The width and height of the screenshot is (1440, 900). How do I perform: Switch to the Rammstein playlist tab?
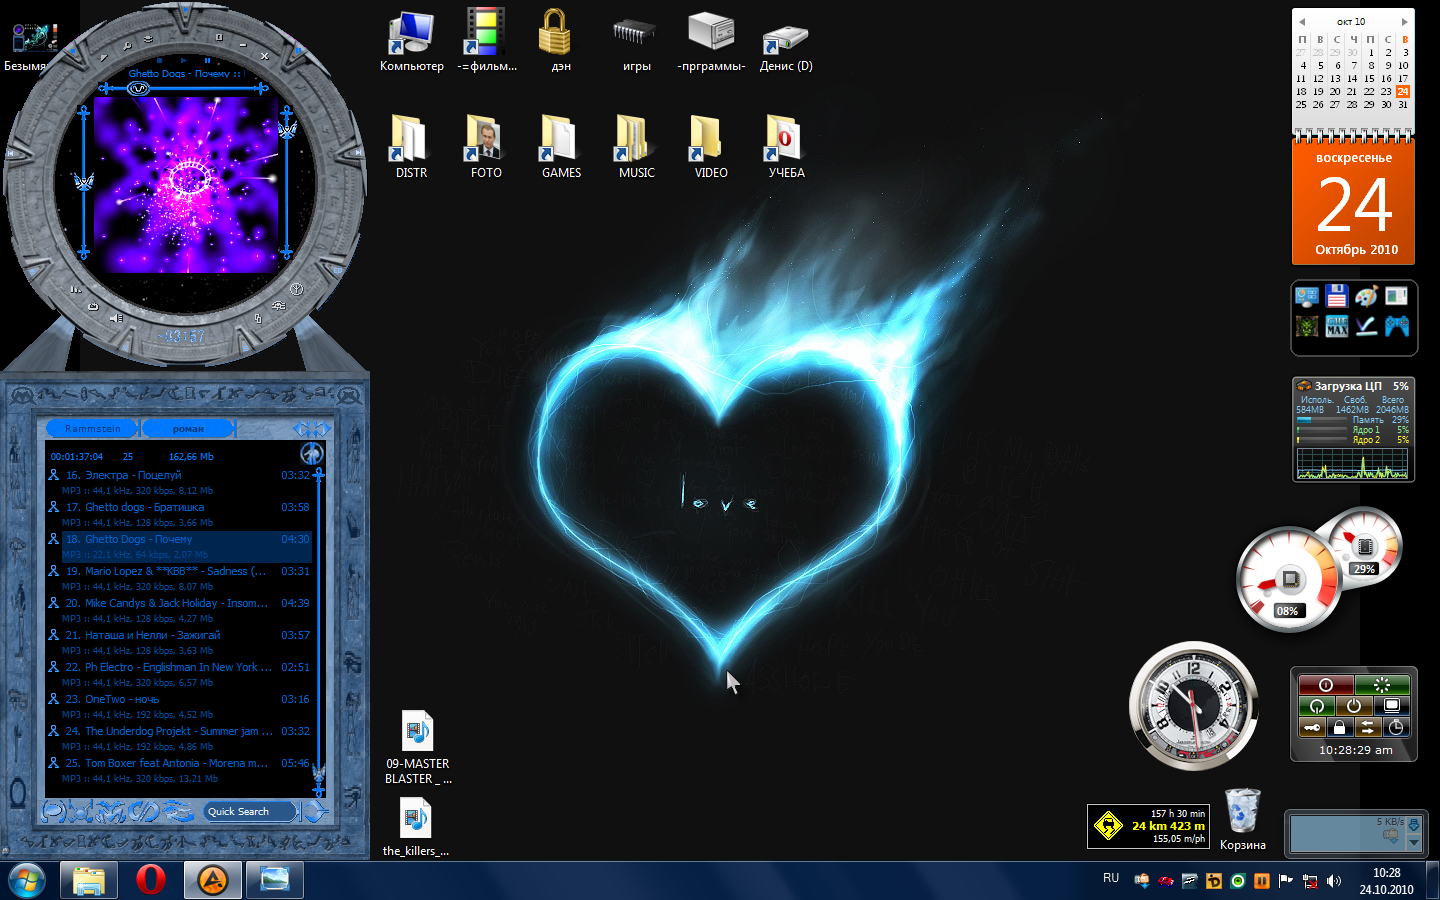pos(92,429)
